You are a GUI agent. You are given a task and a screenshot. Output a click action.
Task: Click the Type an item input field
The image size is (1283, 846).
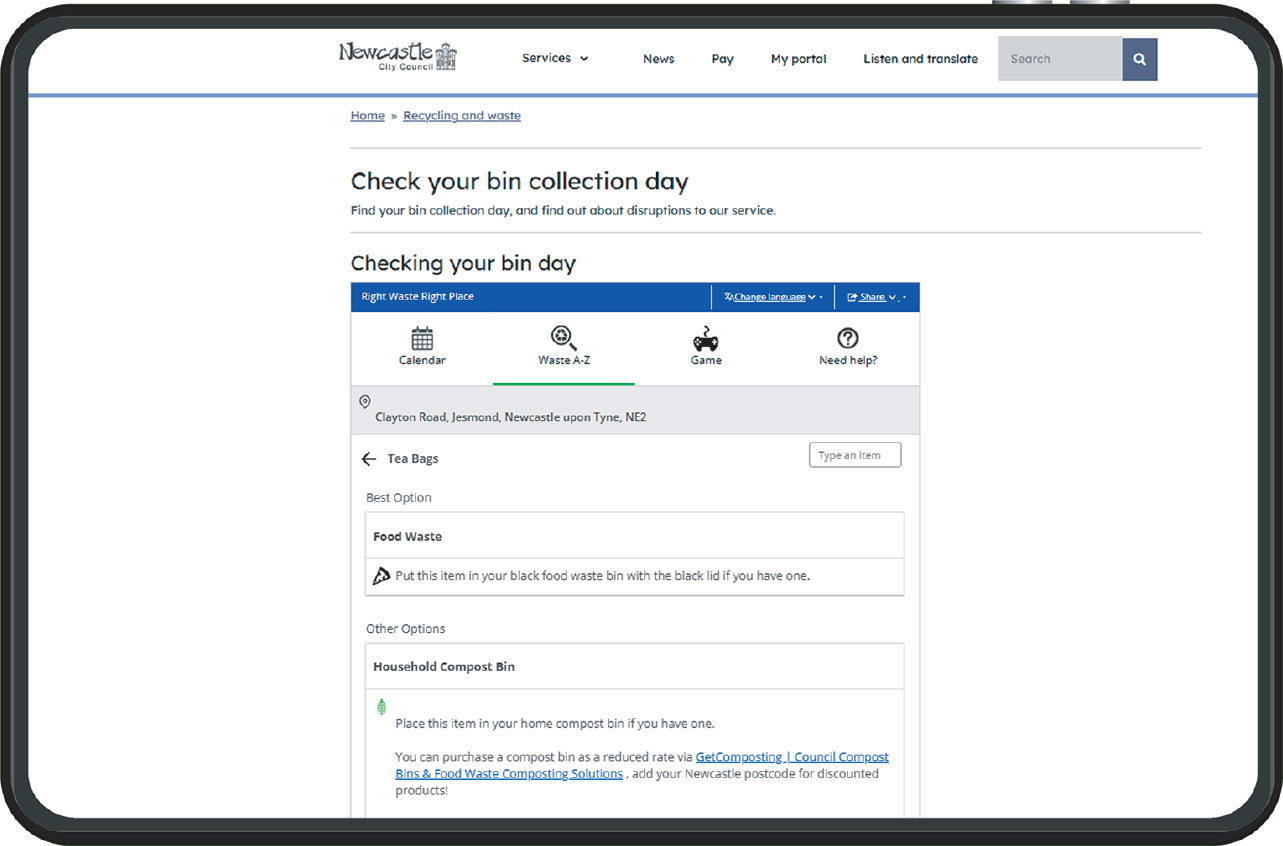[x=854, y=455]
